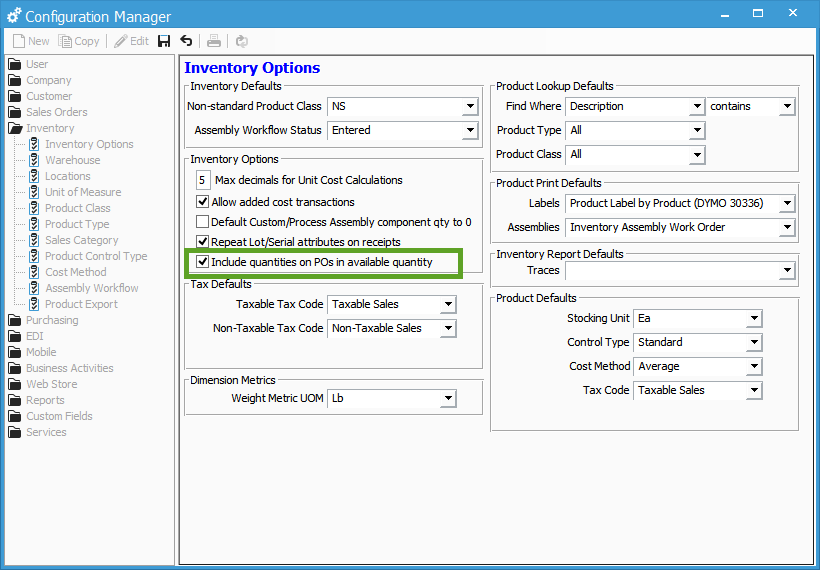Open Labels print default dropdown

[787, 203]
